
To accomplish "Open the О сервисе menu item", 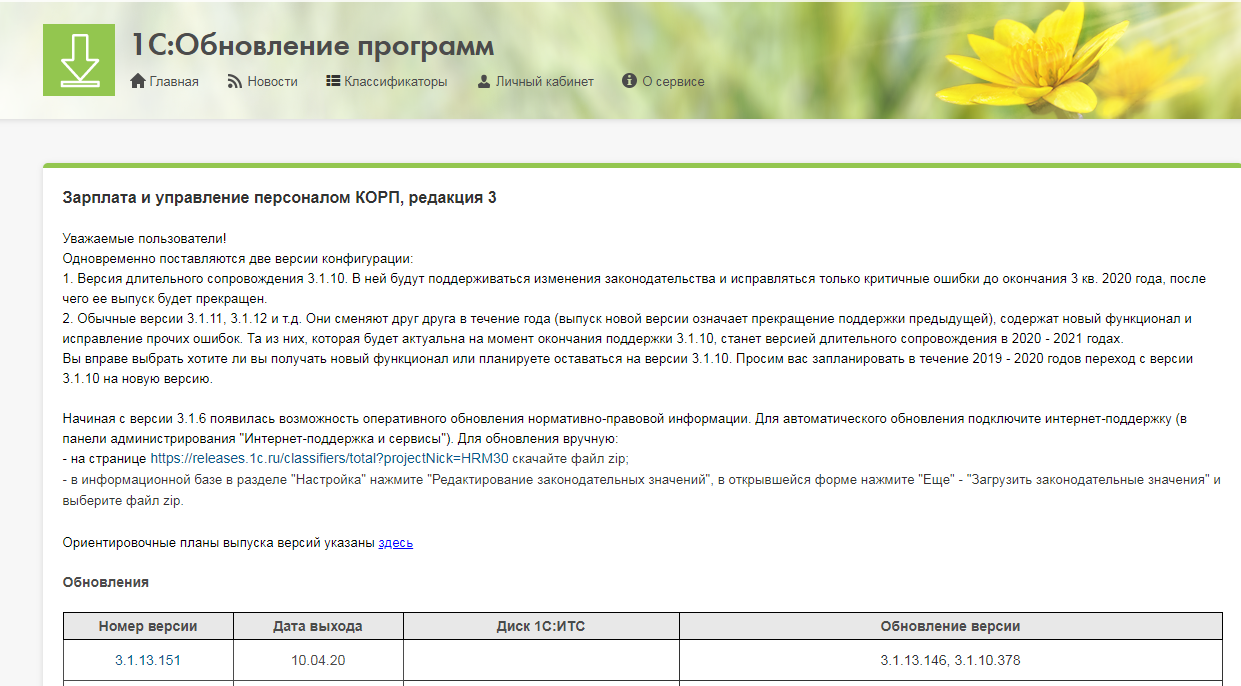I will point(673,81).
